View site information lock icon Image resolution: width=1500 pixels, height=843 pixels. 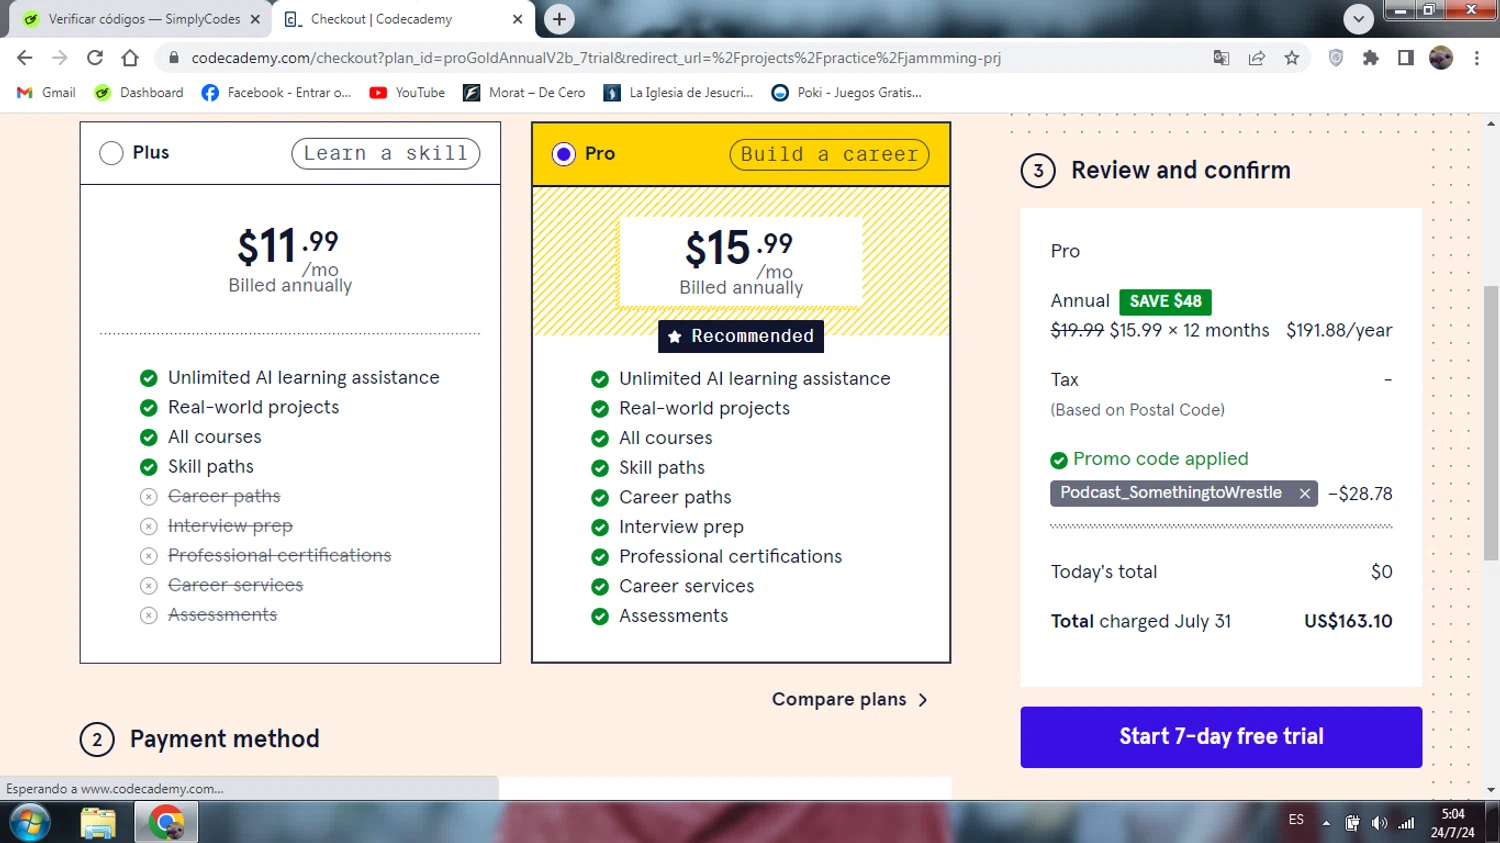173,58
